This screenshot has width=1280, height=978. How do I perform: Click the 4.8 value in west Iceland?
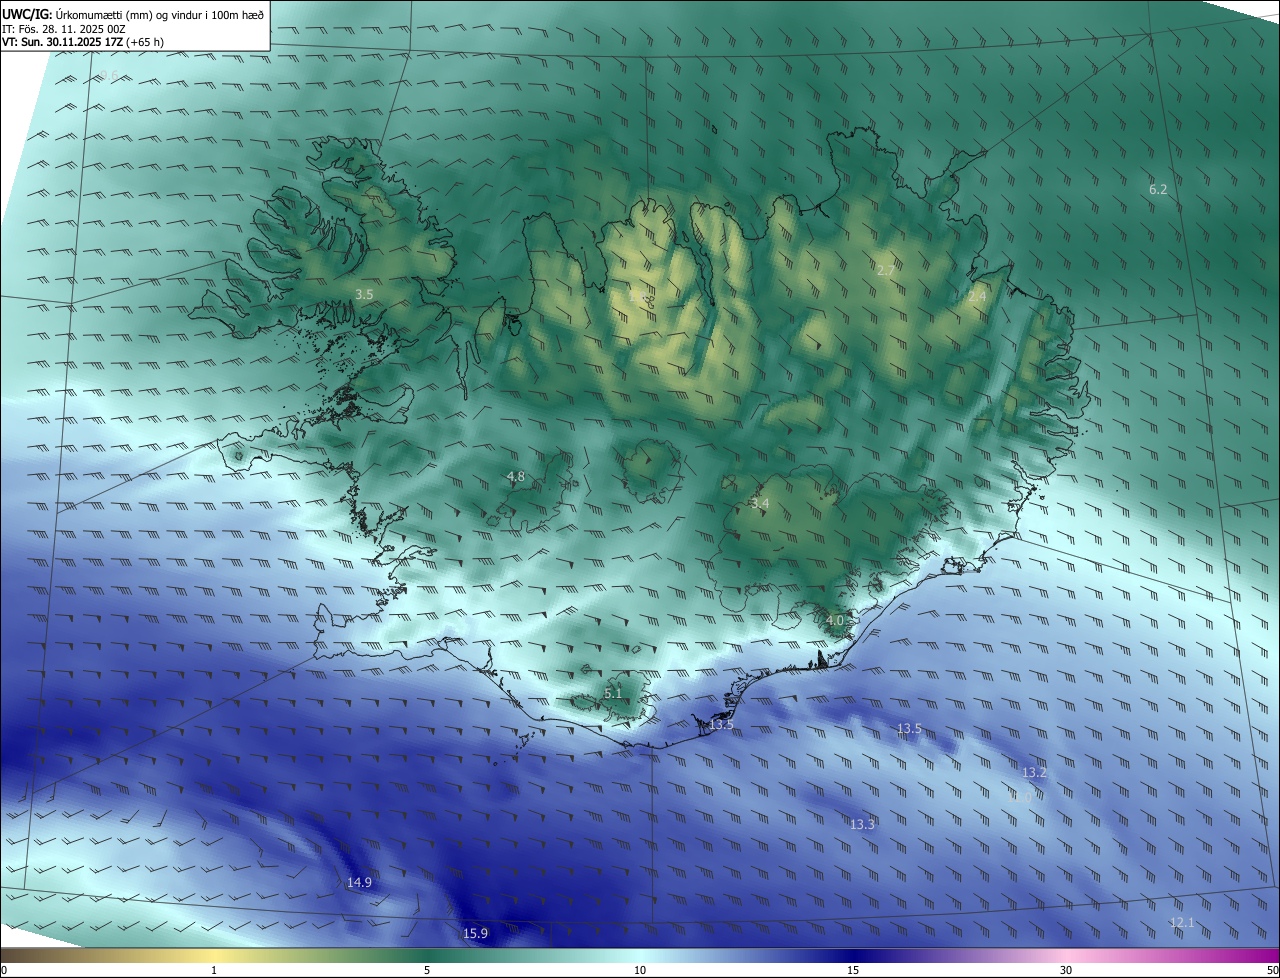(516, 477)
